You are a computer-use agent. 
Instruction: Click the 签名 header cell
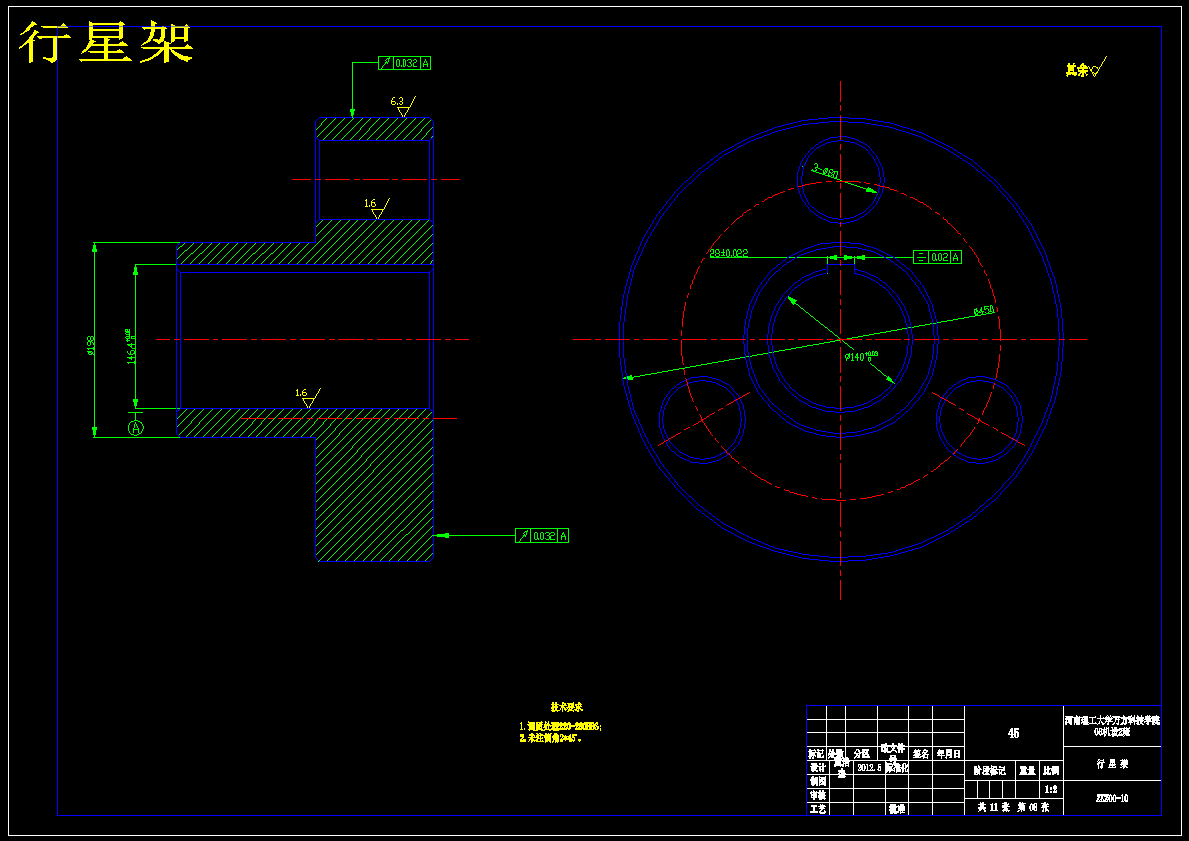921,754
